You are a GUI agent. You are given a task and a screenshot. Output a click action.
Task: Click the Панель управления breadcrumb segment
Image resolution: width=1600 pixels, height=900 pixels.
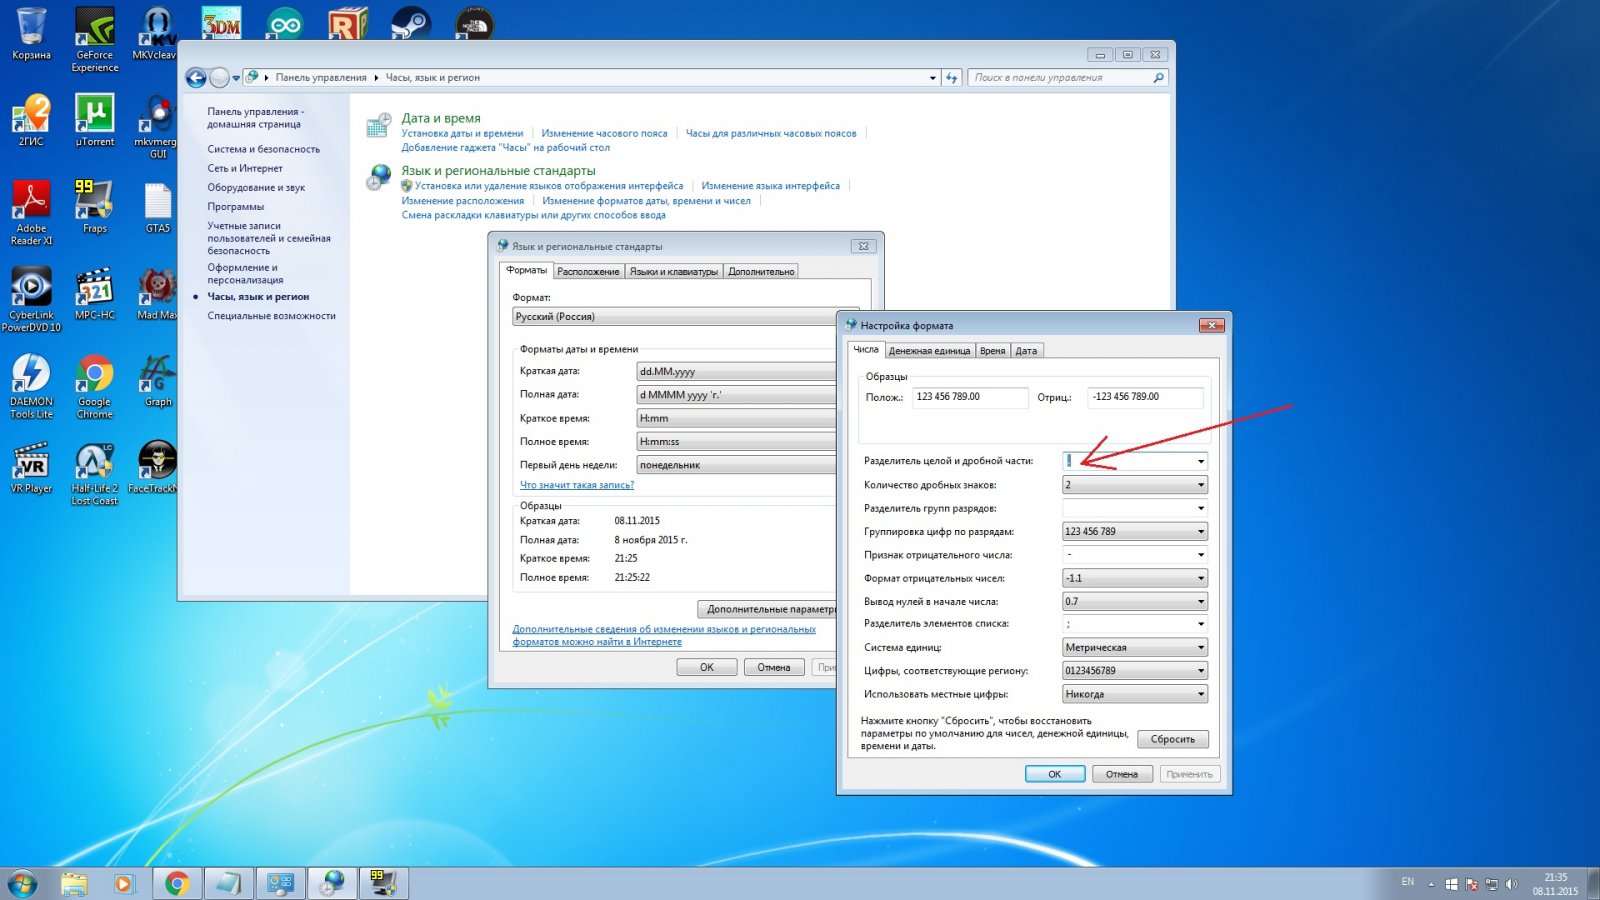tap(321, 77)
